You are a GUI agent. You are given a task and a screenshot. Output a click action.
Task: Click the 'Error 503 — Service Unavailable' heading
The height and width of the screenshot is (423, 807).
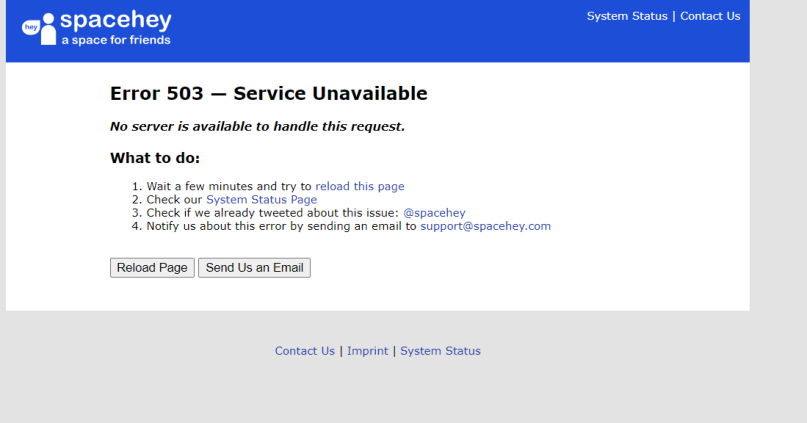point(268,94)
